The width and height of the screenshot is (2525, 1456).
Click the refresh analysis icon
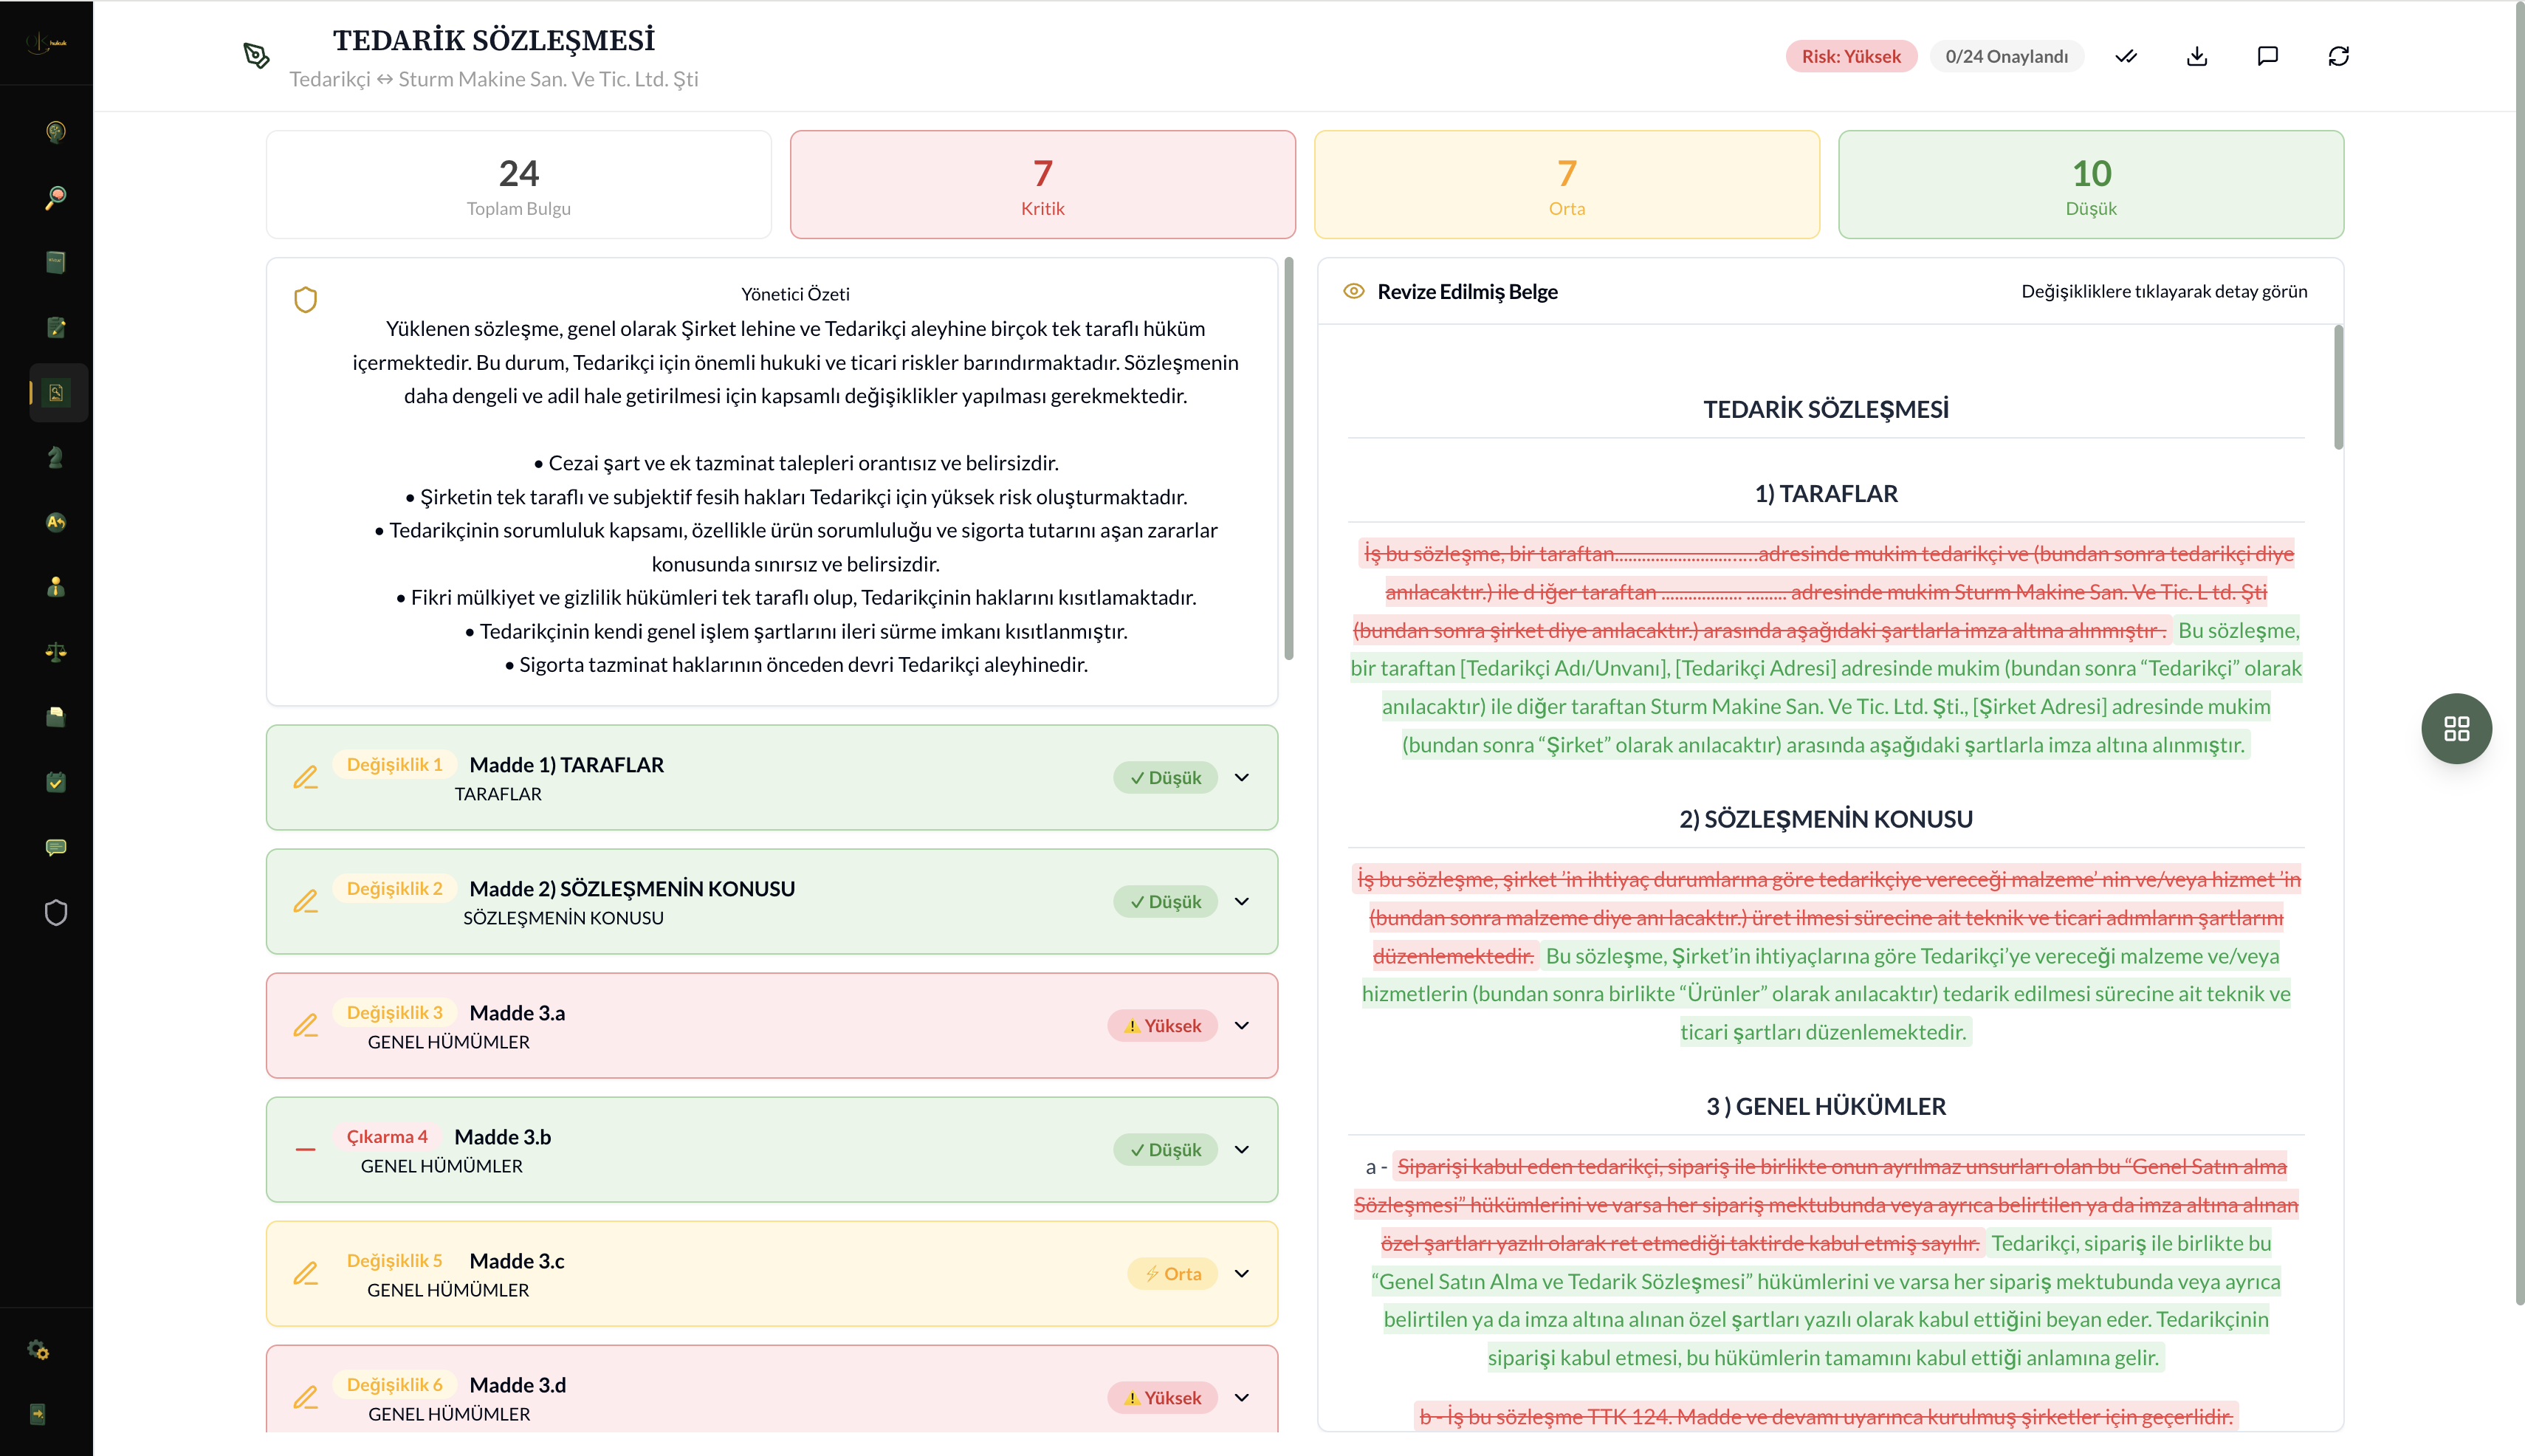(x=2338, y=56)
